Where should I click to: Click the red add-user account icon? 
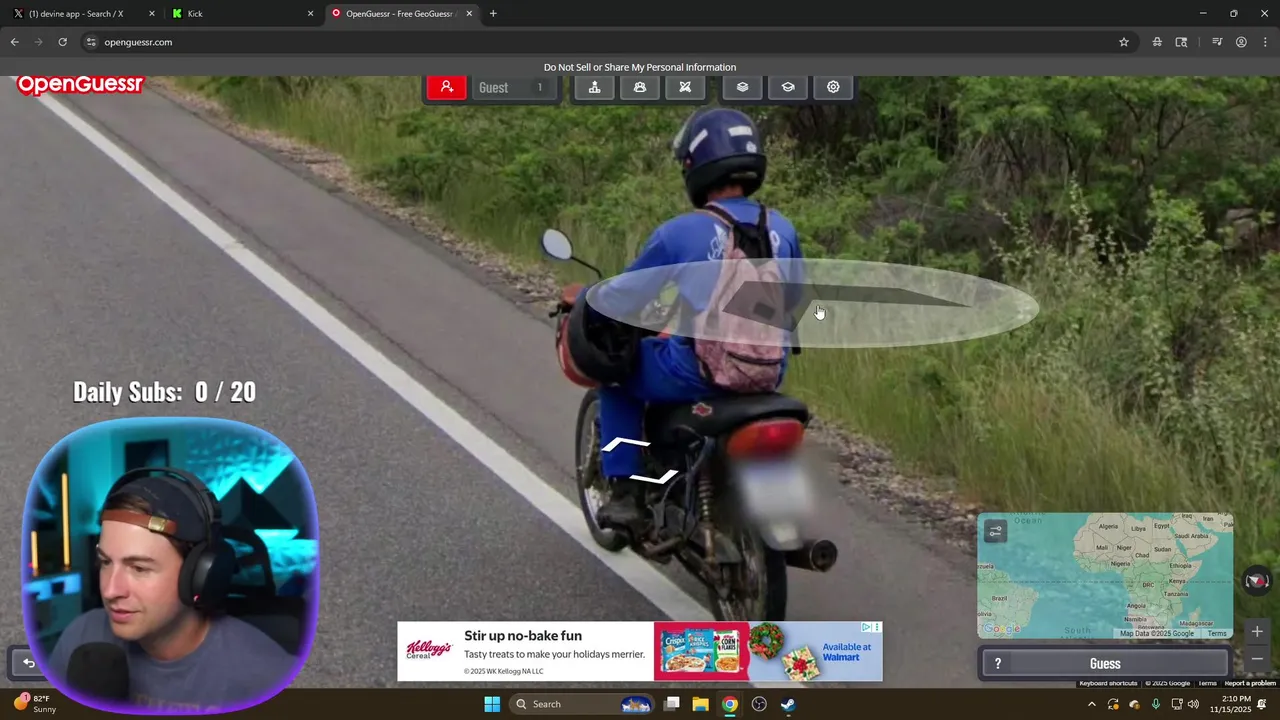[x=447, y=87]
